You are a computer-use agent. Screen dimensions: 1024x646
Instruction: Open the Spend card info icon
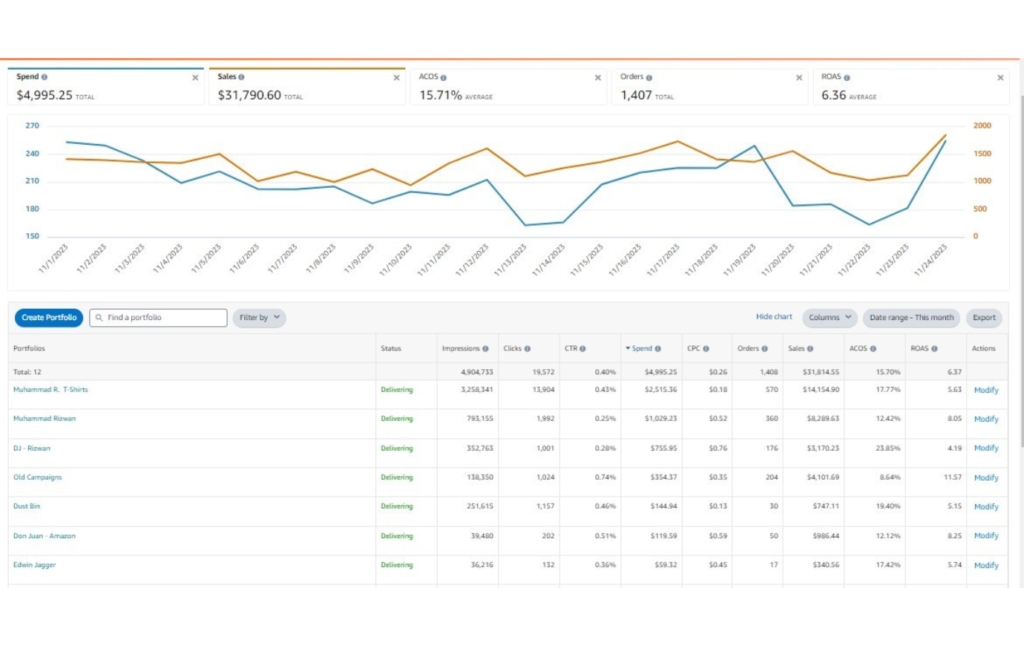point(44,77)
